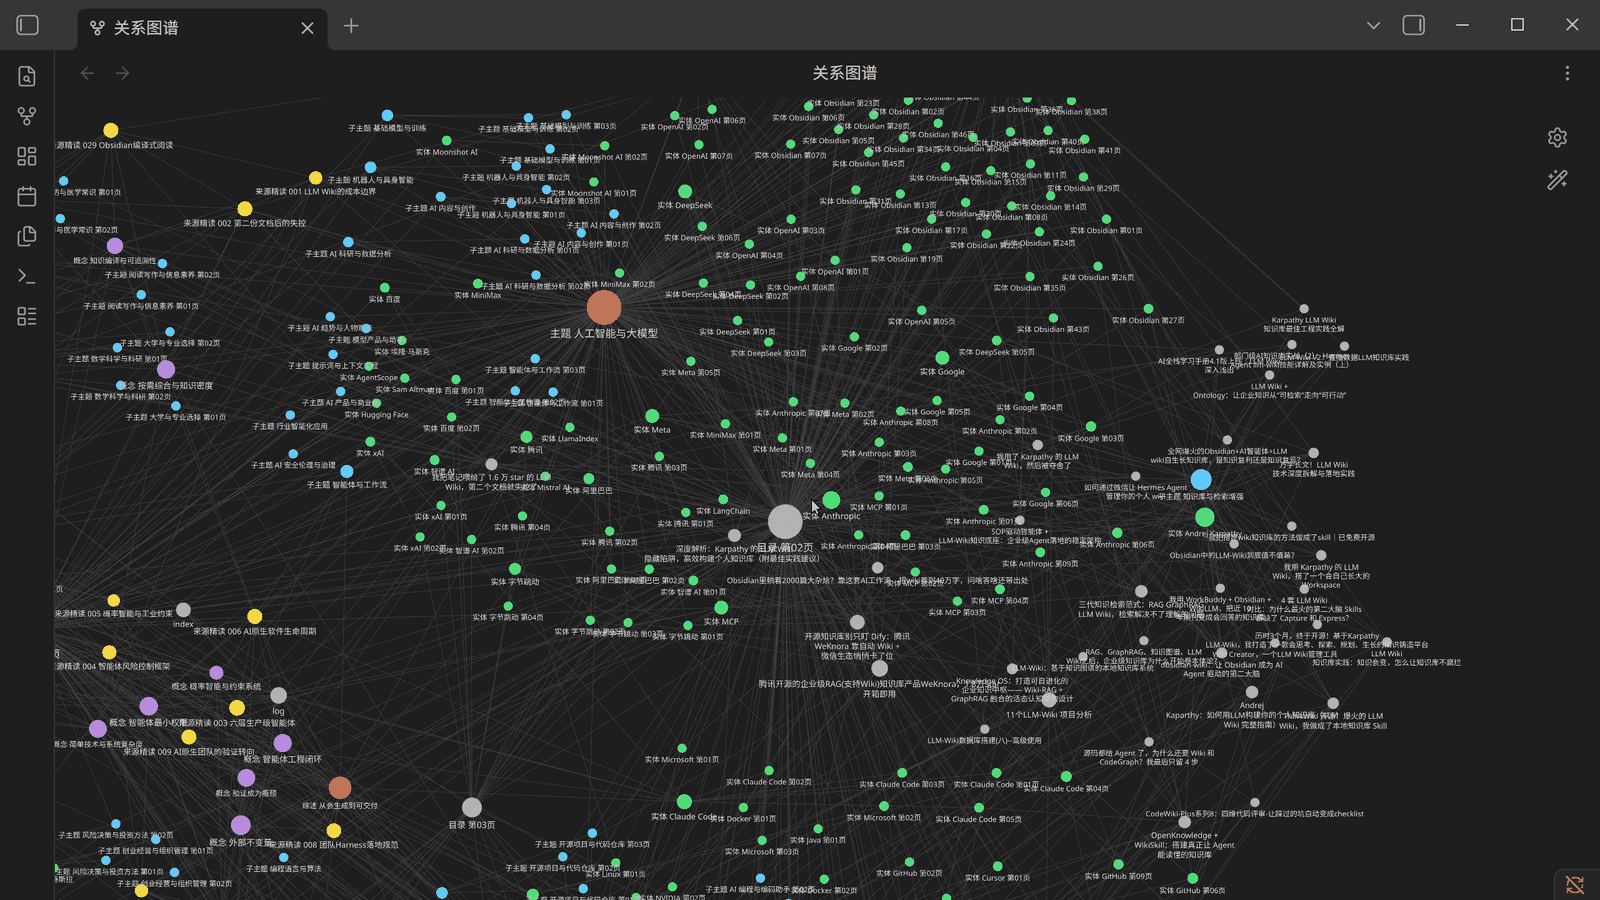Click the 关系图谱 view title in the header
1600x900 pixels.
click(845, 73)
